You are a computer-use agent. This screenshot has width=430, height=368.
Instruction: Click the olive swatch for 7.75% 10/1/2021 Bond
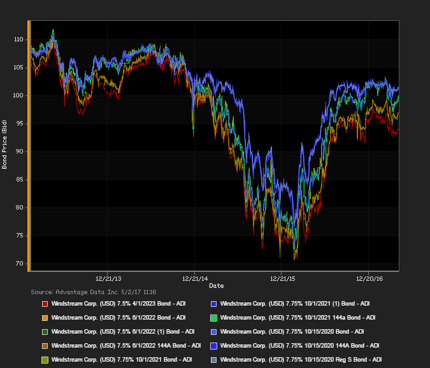click(x=45, y=360)
